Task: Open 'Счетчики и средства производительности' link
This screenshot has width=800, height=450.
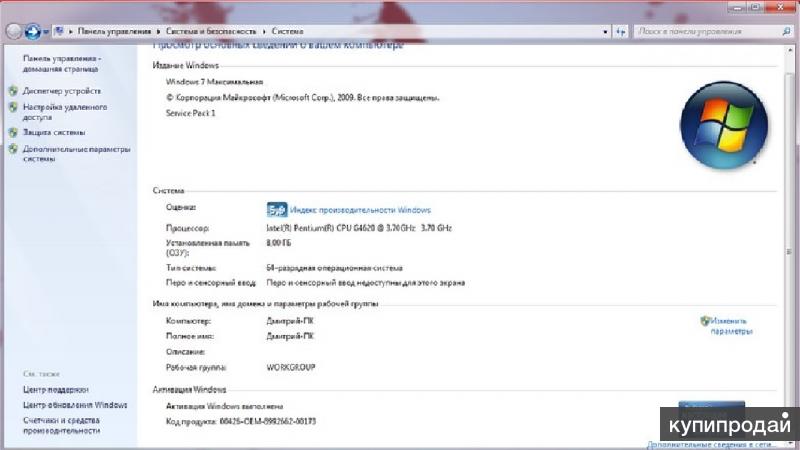Action: tap(61, 425)
